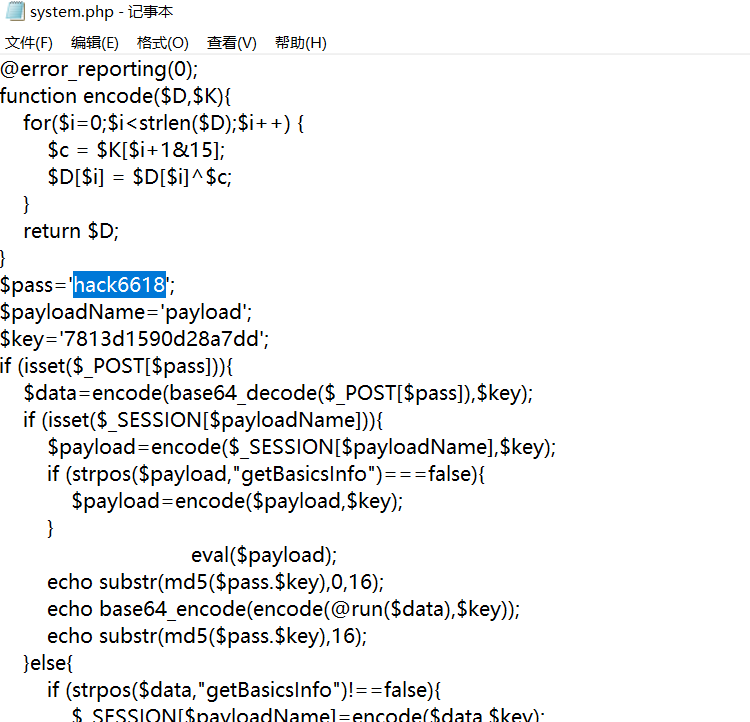Viewport: 750px width, 722px height.
Task: Click the for($i=0;$i<strlen($D);$i++) line
Action: click(x=164, y=123)
